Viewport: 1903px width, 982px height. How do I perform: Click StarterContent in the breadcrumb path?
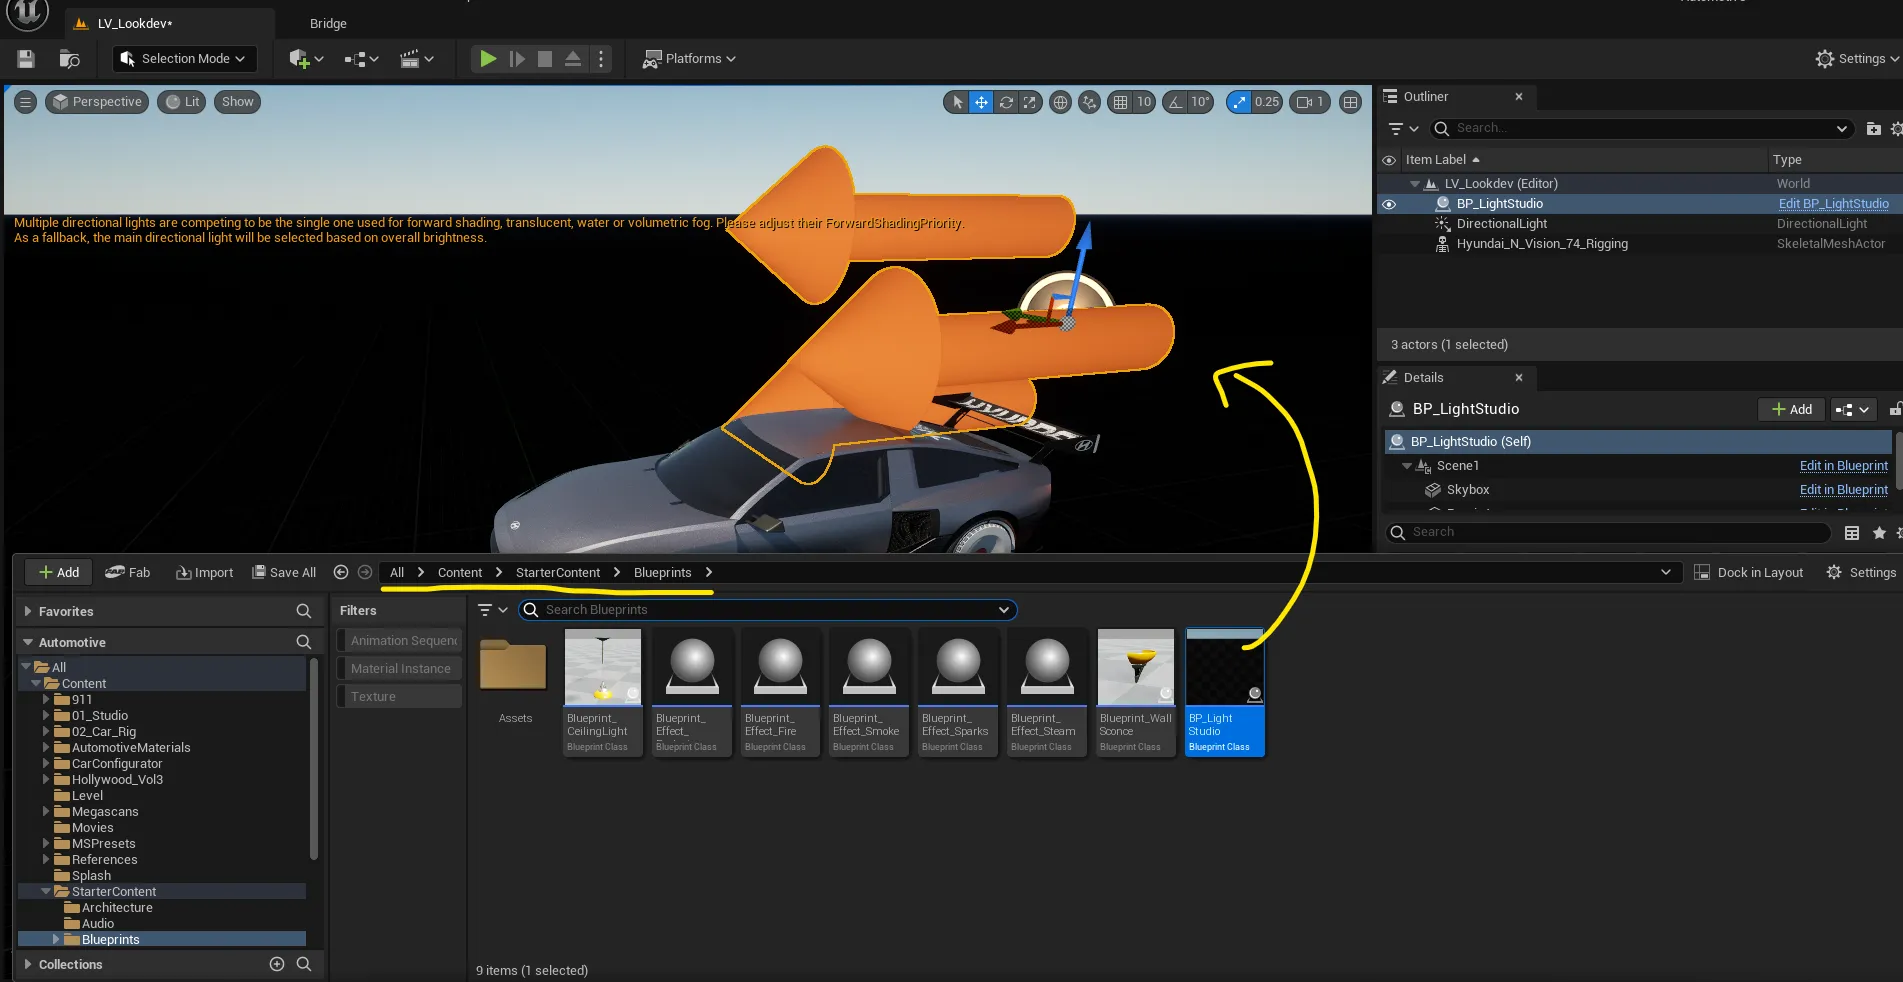pos(557,573)
